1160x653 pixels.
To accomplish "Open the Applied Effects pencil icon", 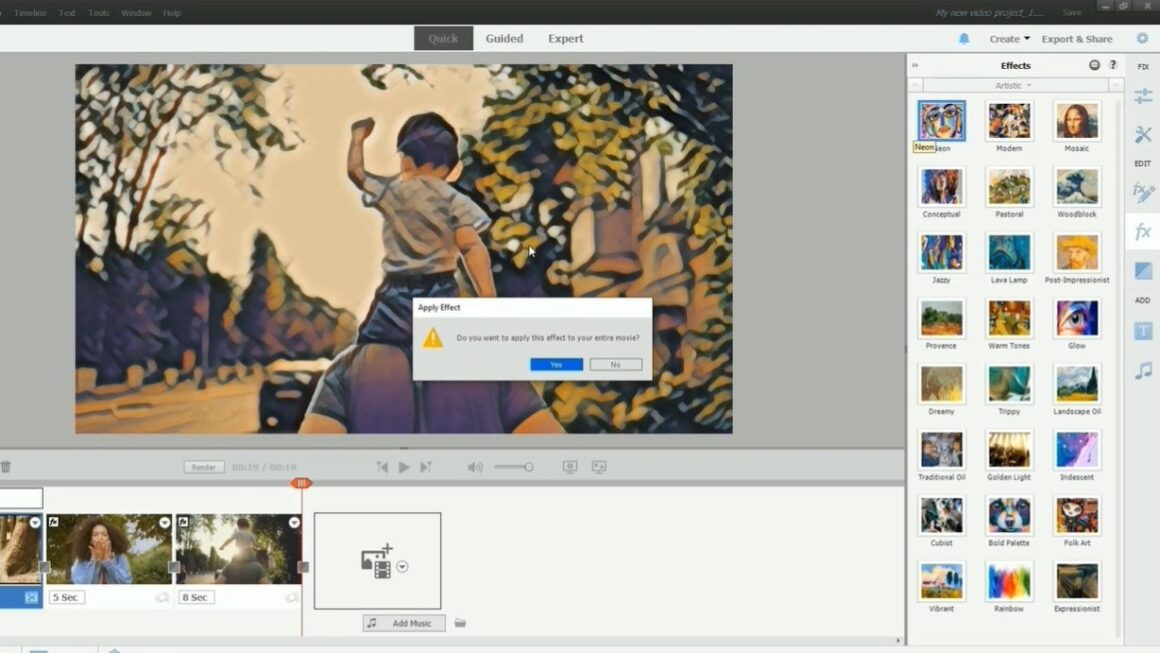I will (1143, 192).
